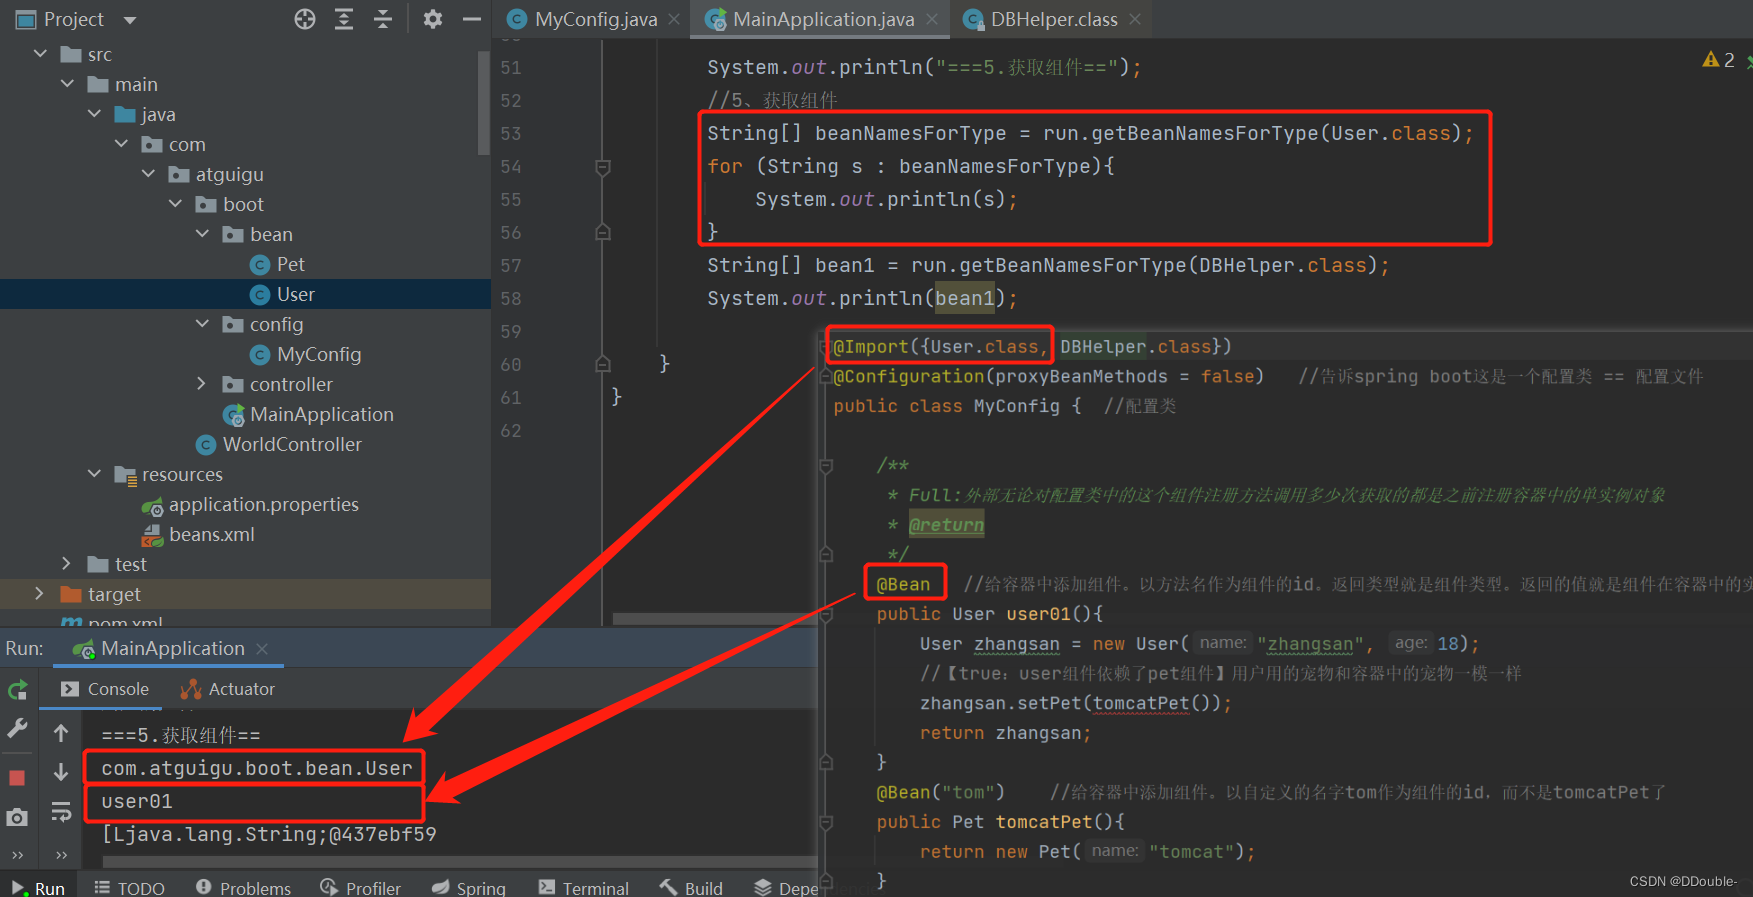Click fold end marker at line 56

(603, 232)
